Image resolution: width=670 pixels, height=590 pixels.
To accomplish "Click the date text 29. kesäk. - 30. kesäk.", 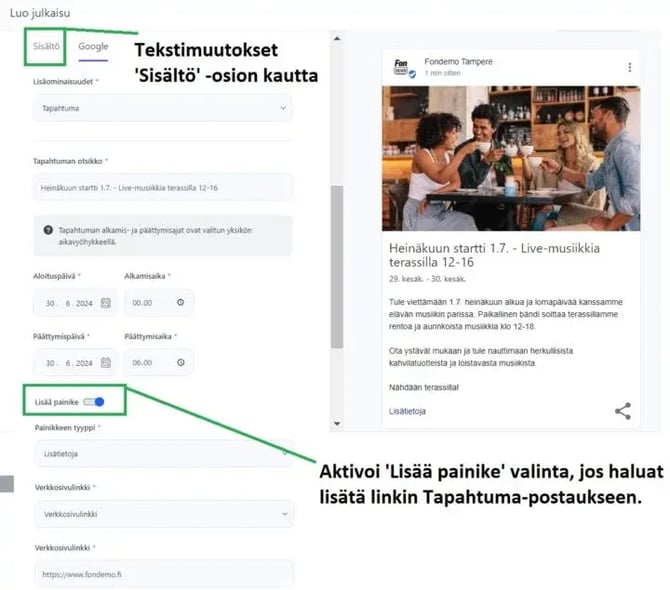I will point(427,279).
